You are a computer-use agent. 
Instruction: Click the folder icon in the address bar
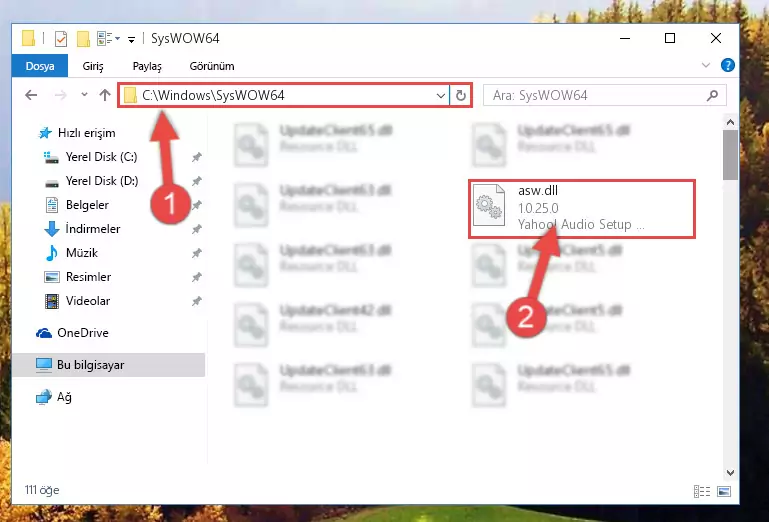tap(130, 95)
